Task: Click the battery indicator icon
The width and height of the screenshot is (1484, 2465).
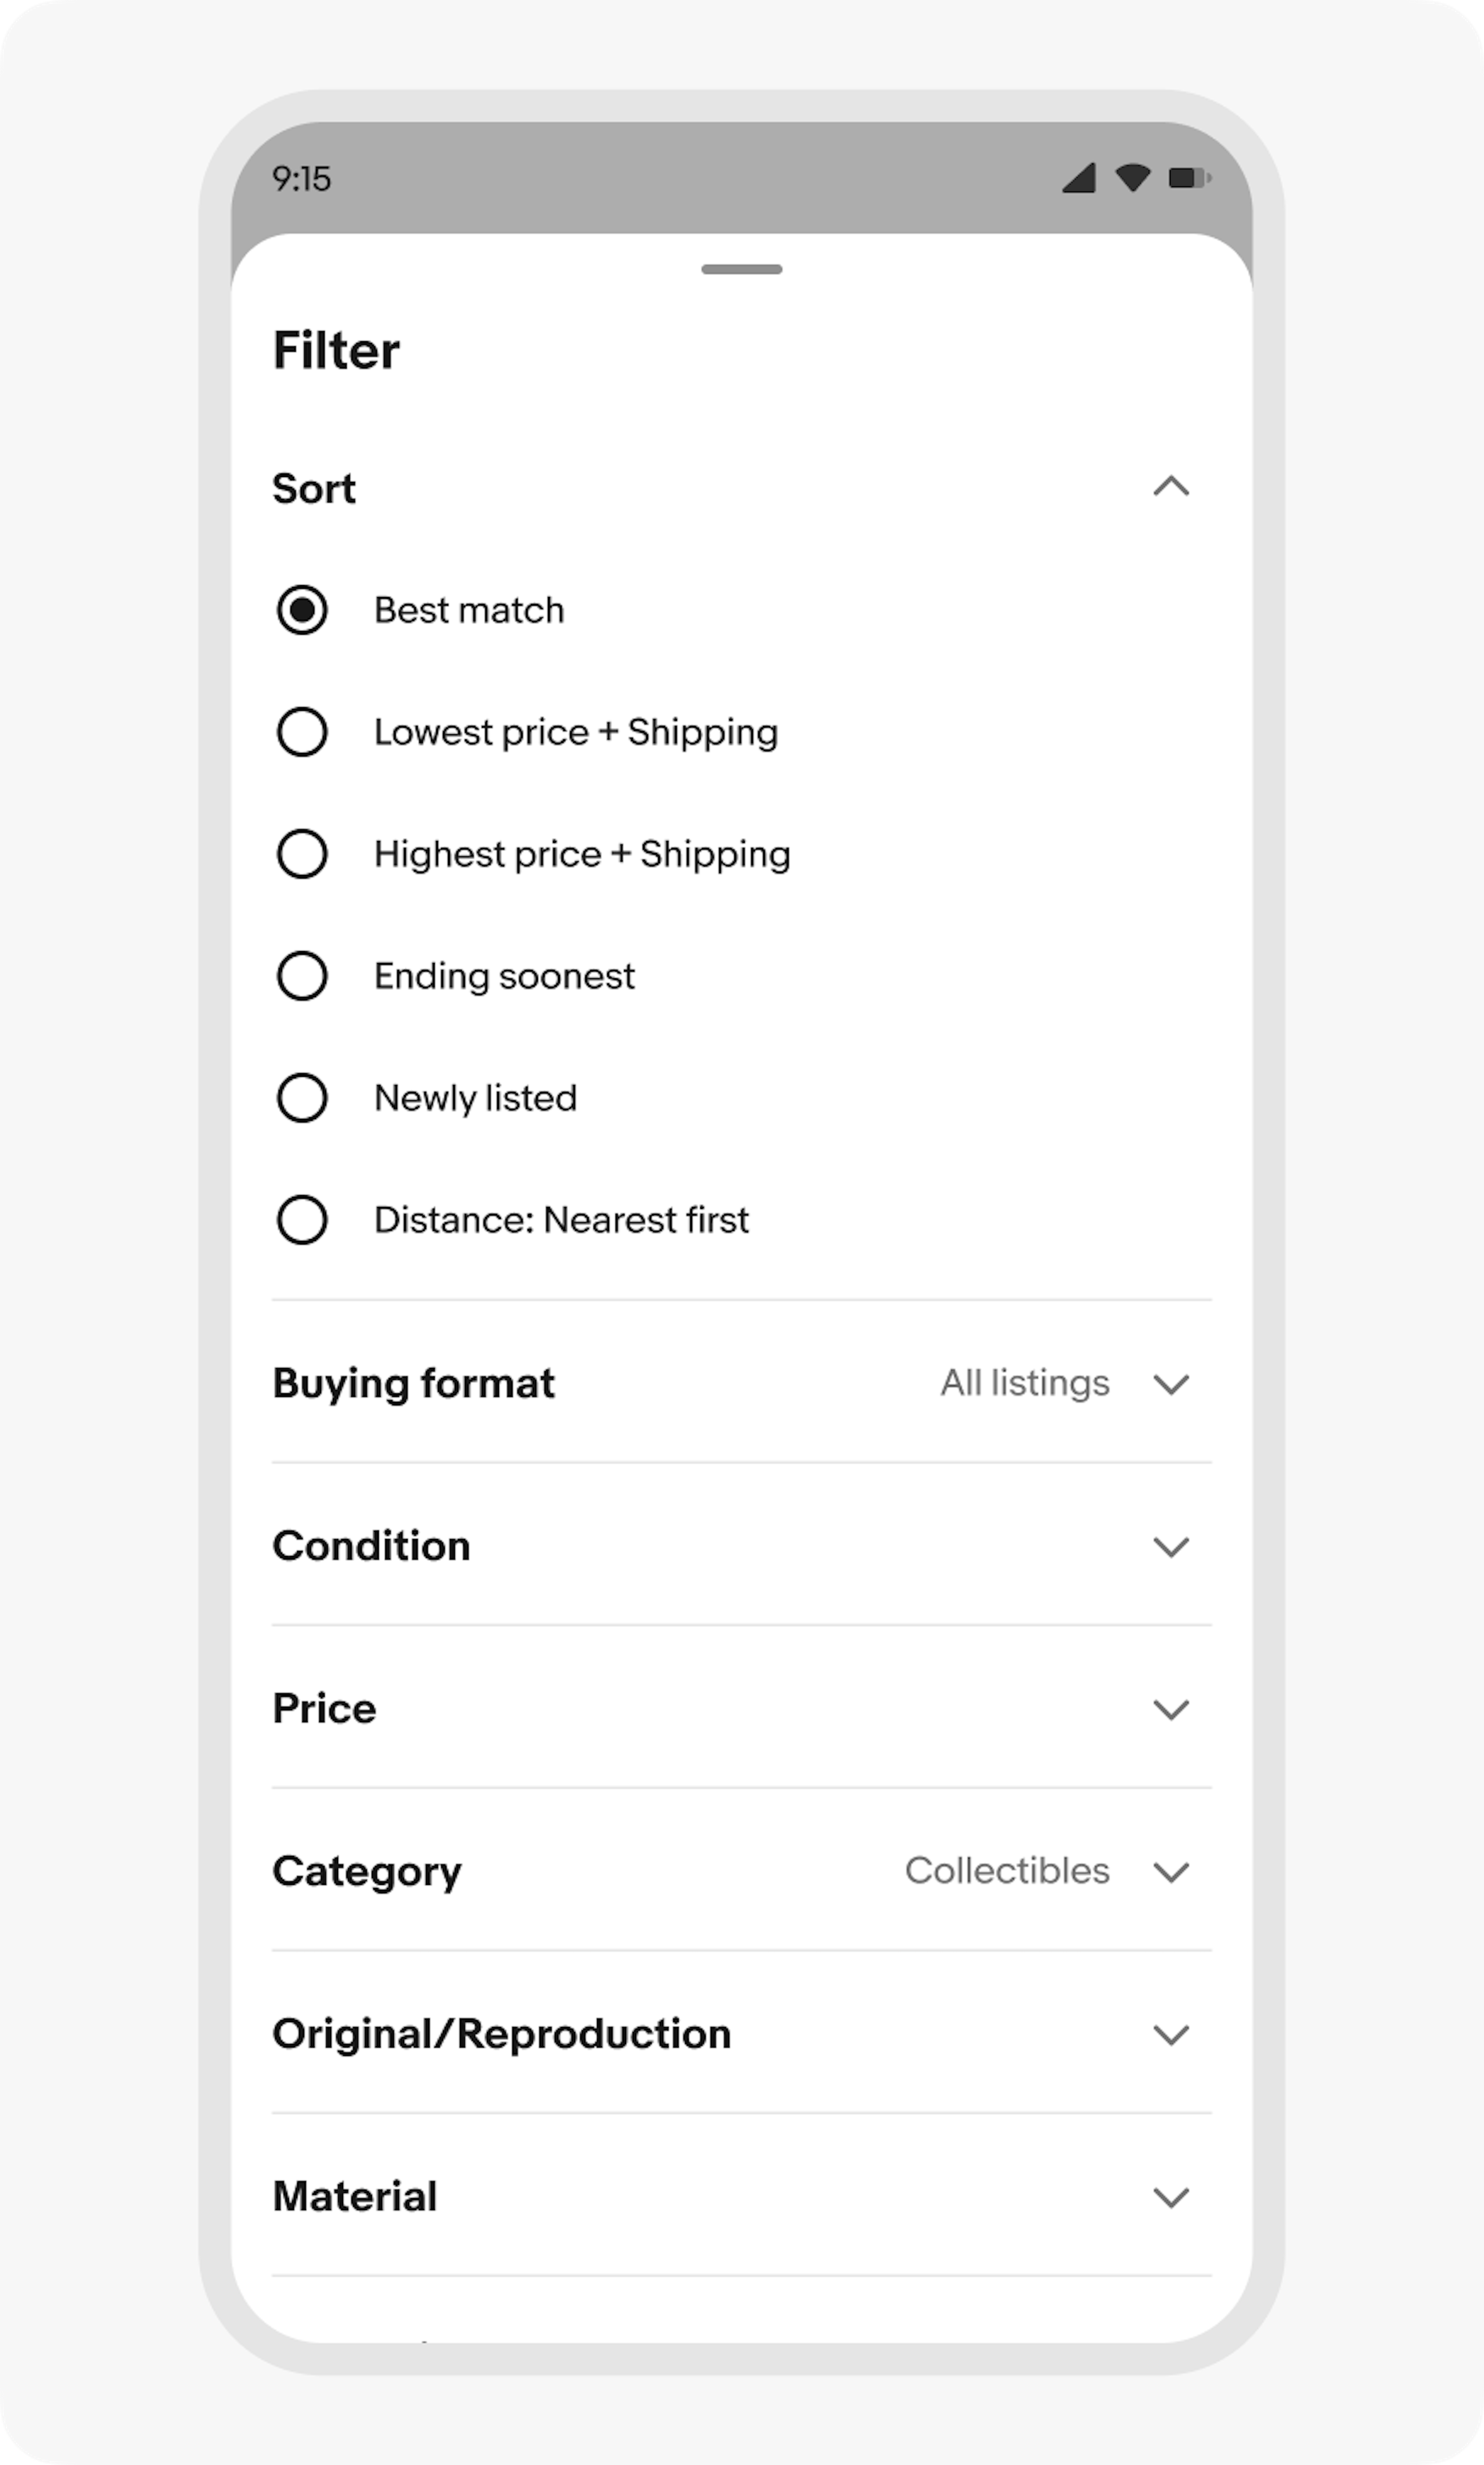Action: pyautogui.click(x=1189, y=178)
